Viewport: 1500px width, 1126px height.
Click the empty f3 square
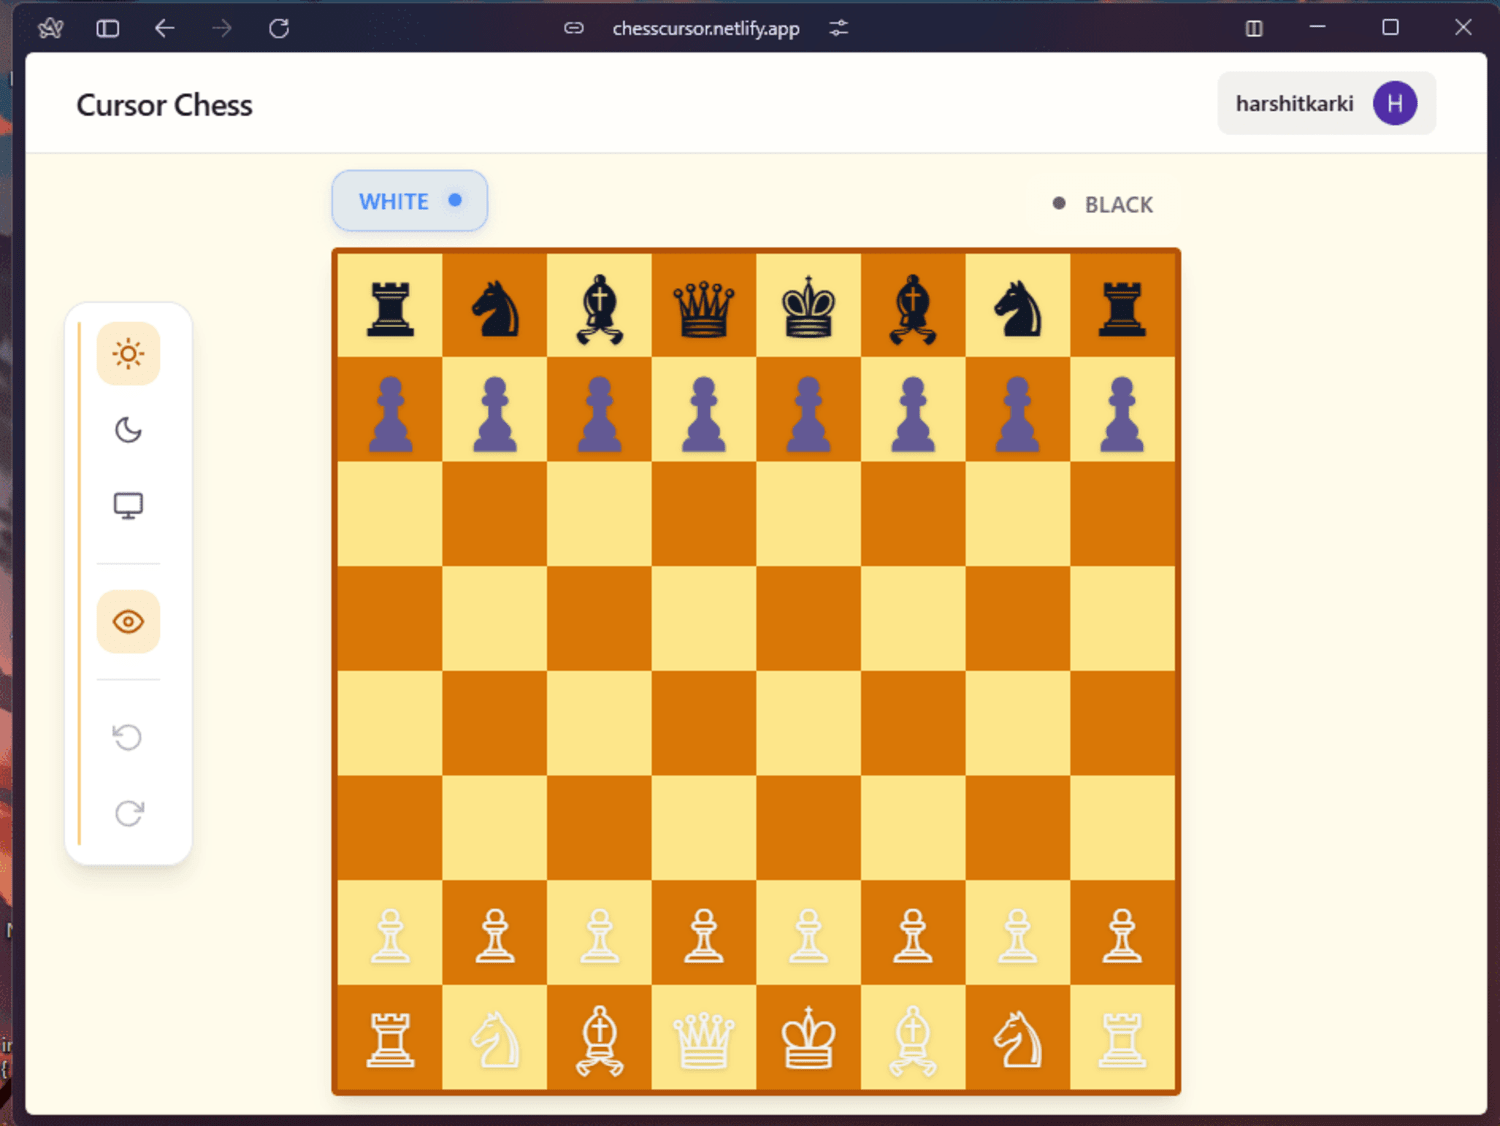coord(913,828)
